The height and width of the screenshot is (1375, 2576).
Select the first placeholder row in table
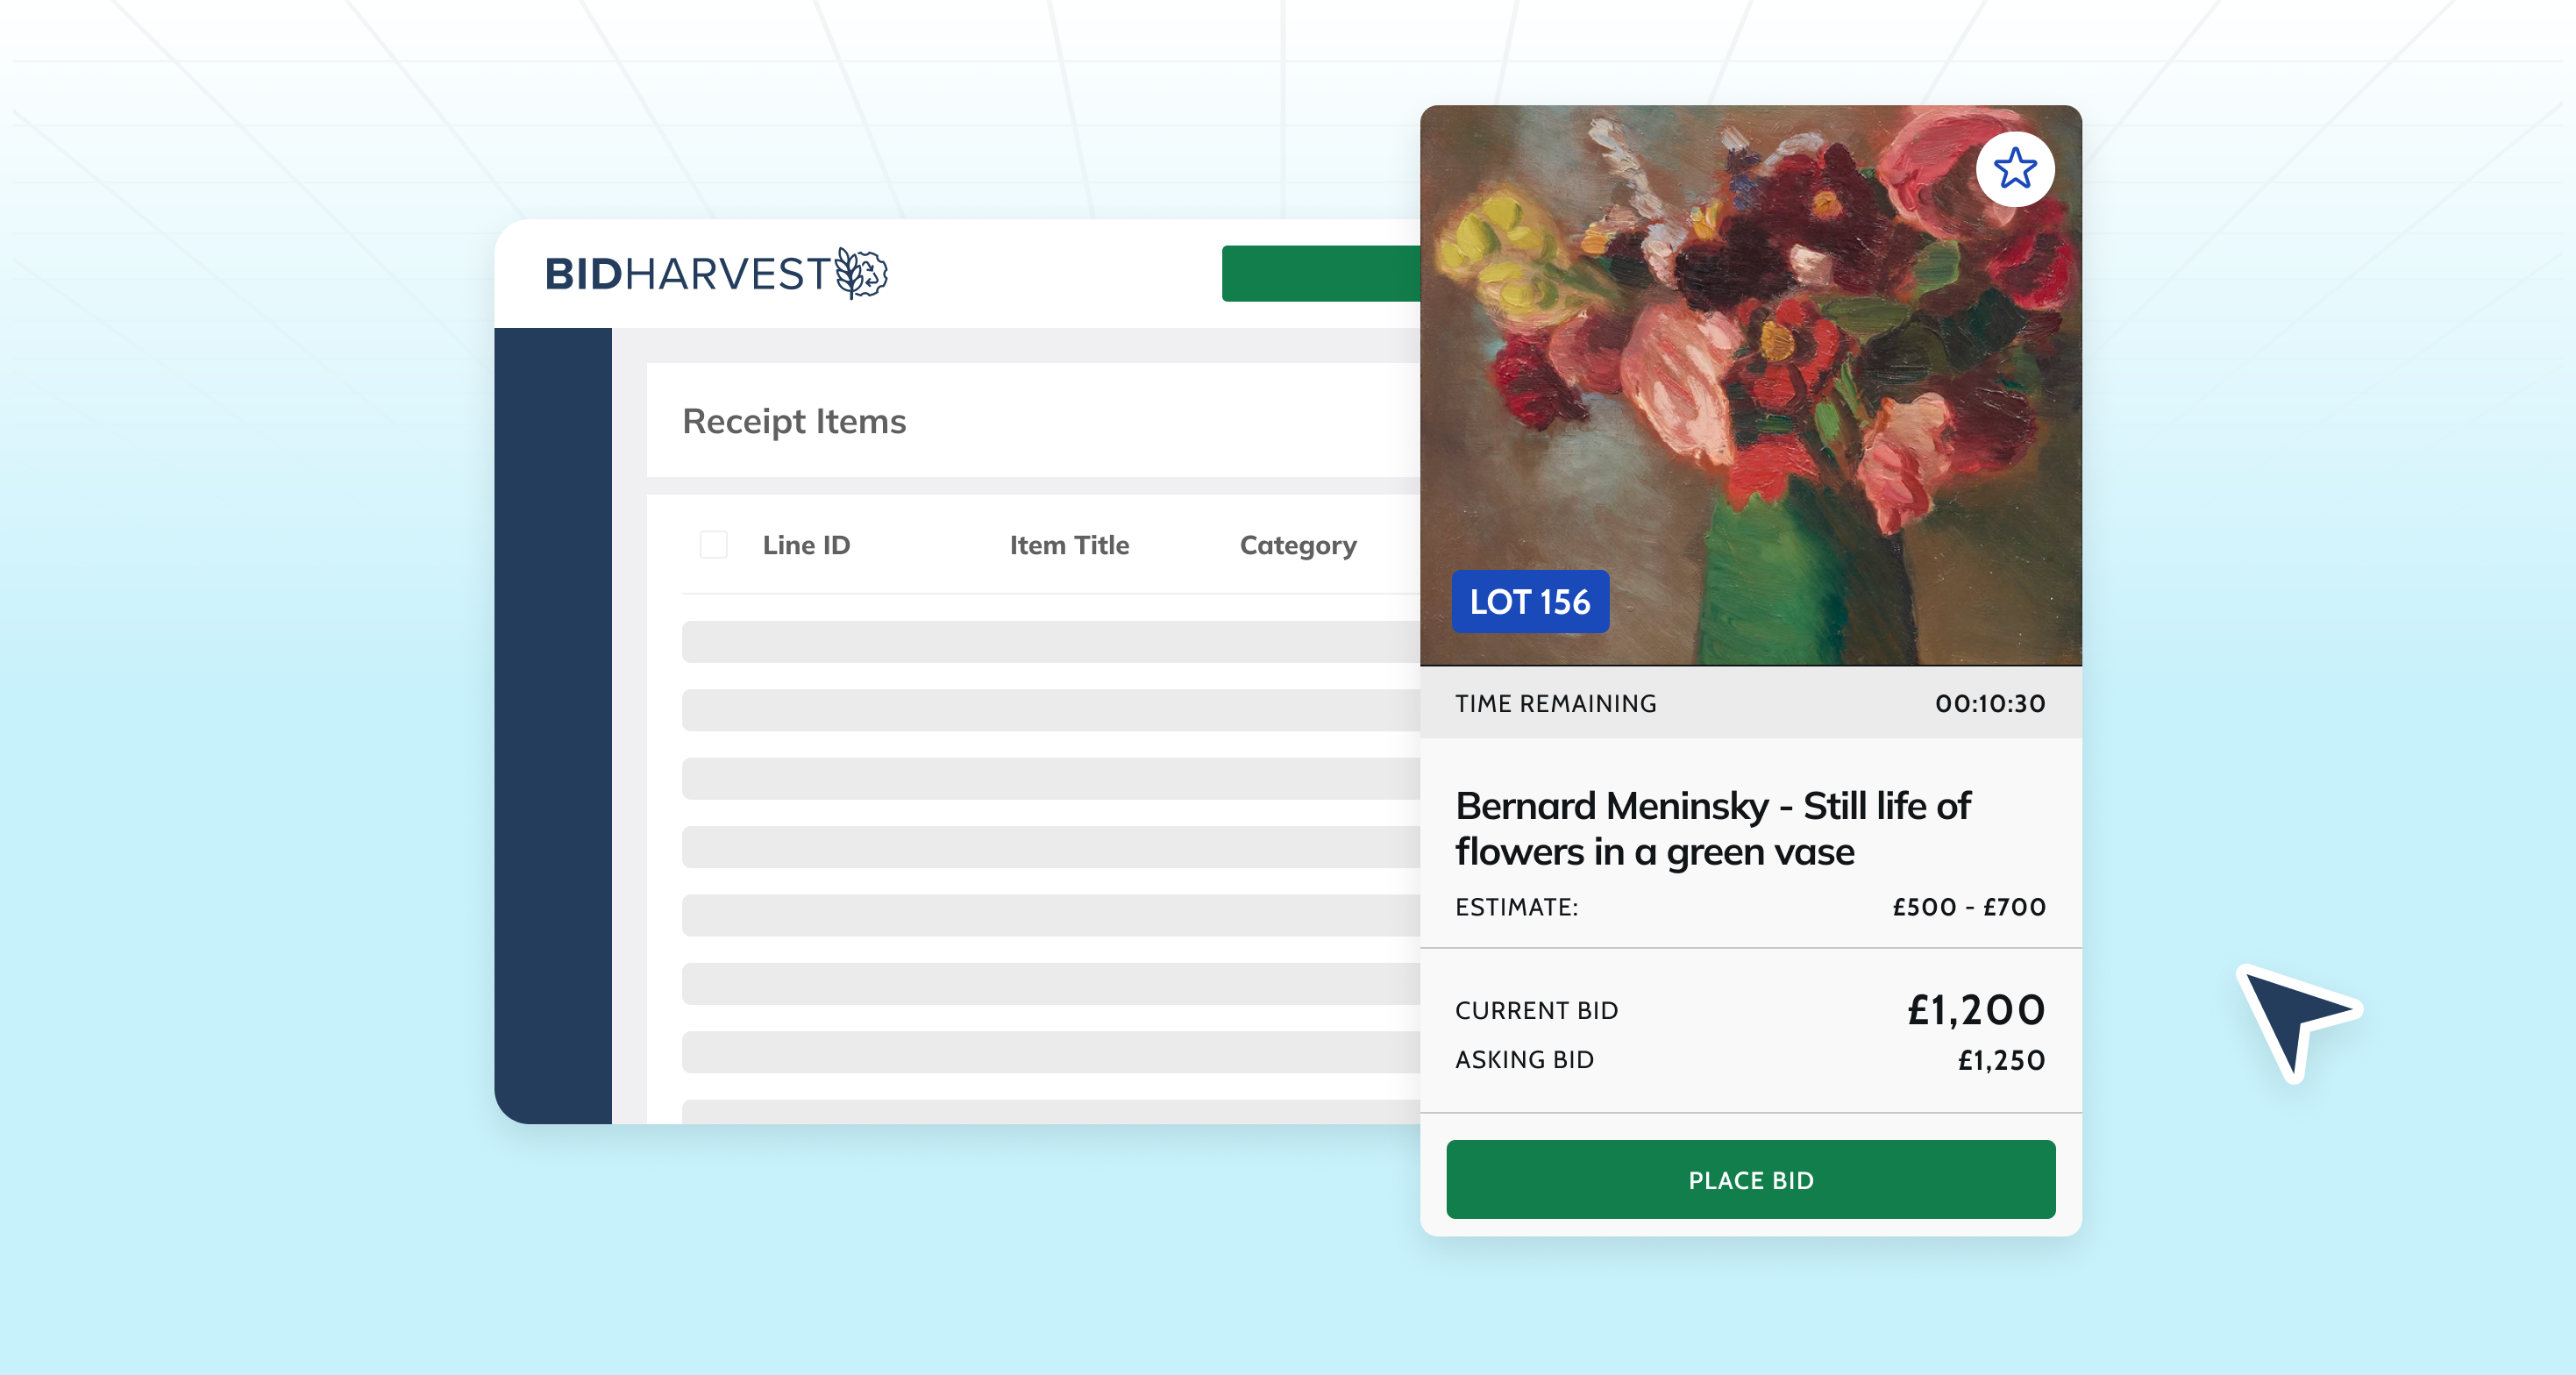pos(1051,641)
